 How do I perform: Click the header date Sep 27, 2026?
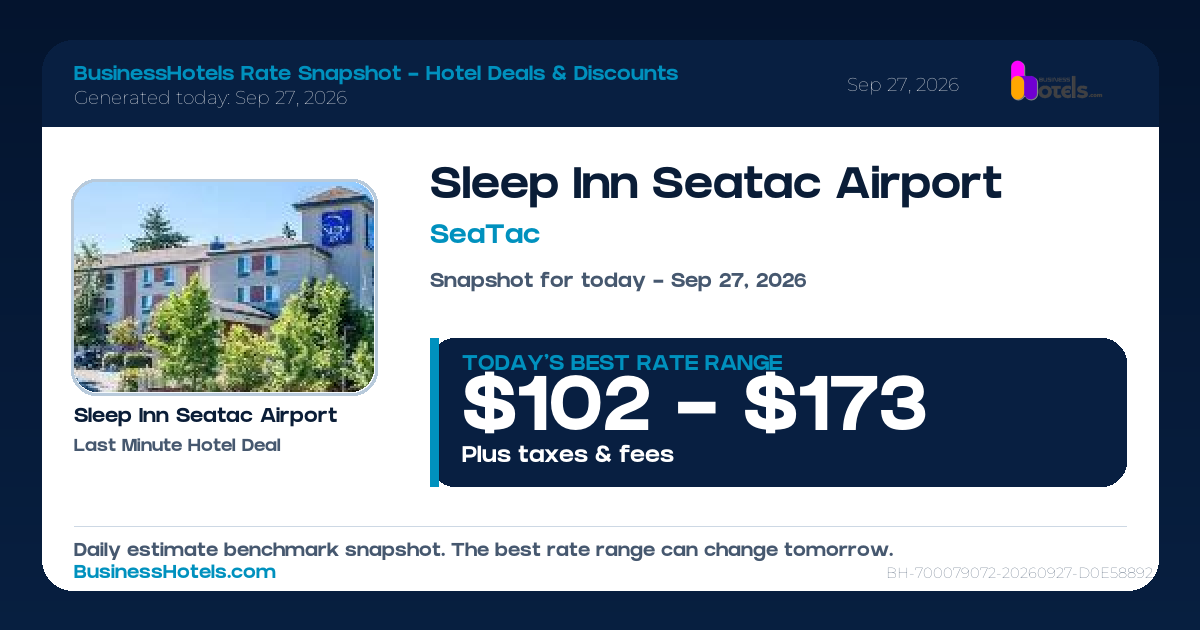tap(903, 85)
